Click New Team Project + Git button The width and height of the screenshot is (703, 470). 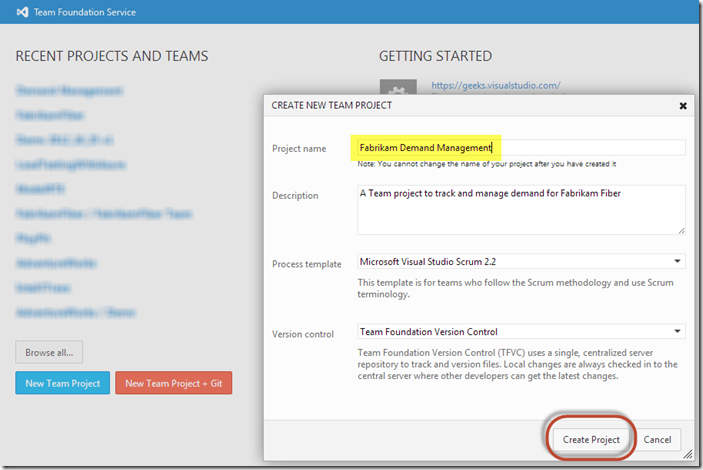click(x=174, y=383)
